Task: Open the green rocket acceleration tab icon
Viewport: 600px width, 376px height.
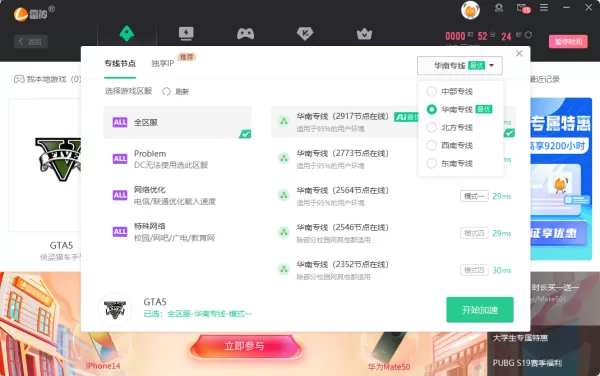Action: pos(127,34)
